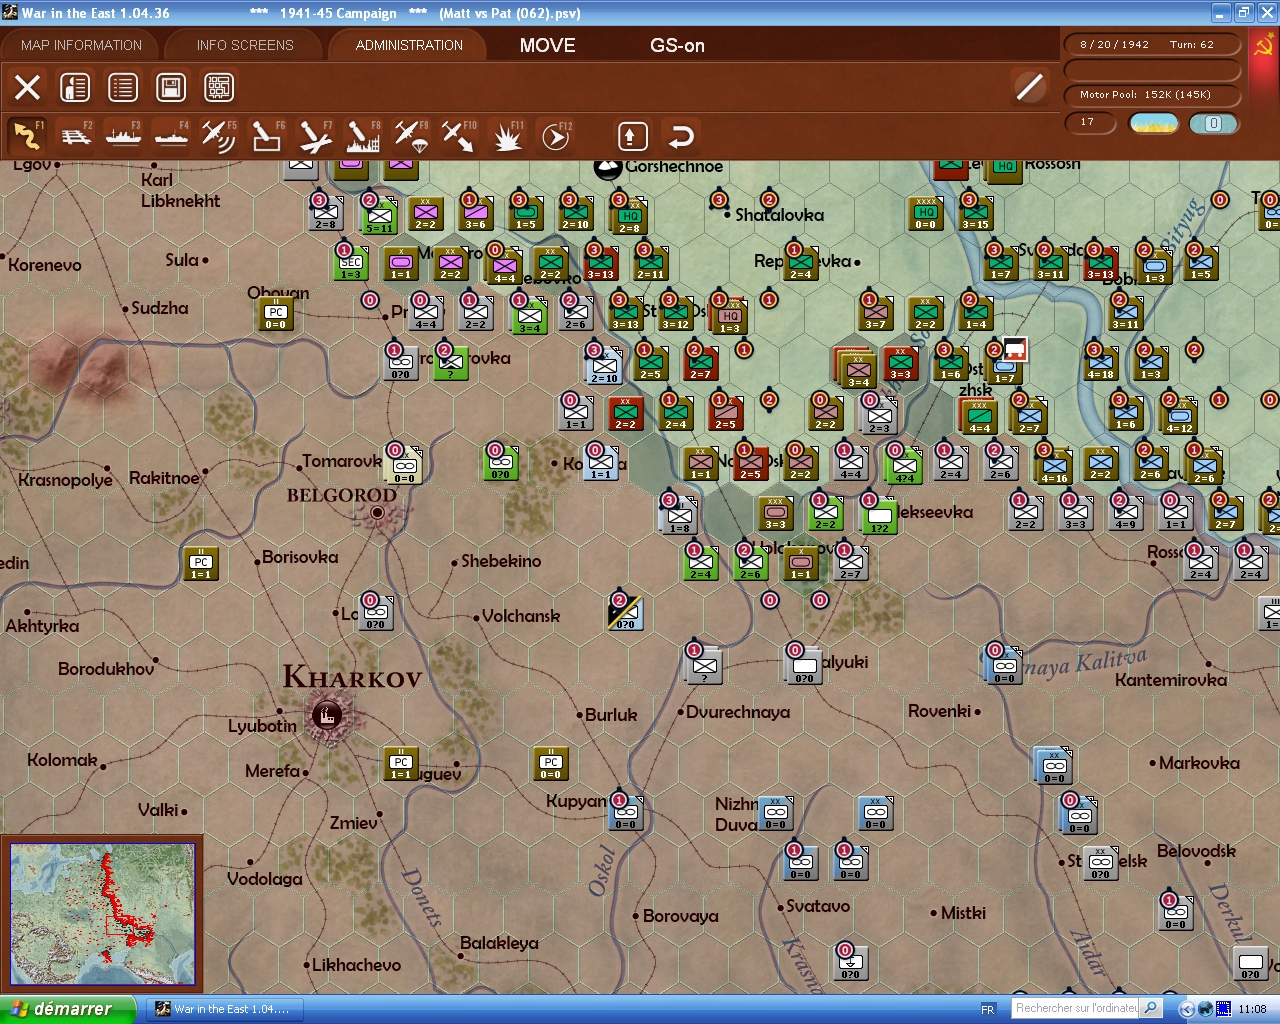Image resolution: width=1280 pixels, height=1024 pixels.
Task: Click the red rail icon near Ostrogozhsk
Action: [1015, 349]
